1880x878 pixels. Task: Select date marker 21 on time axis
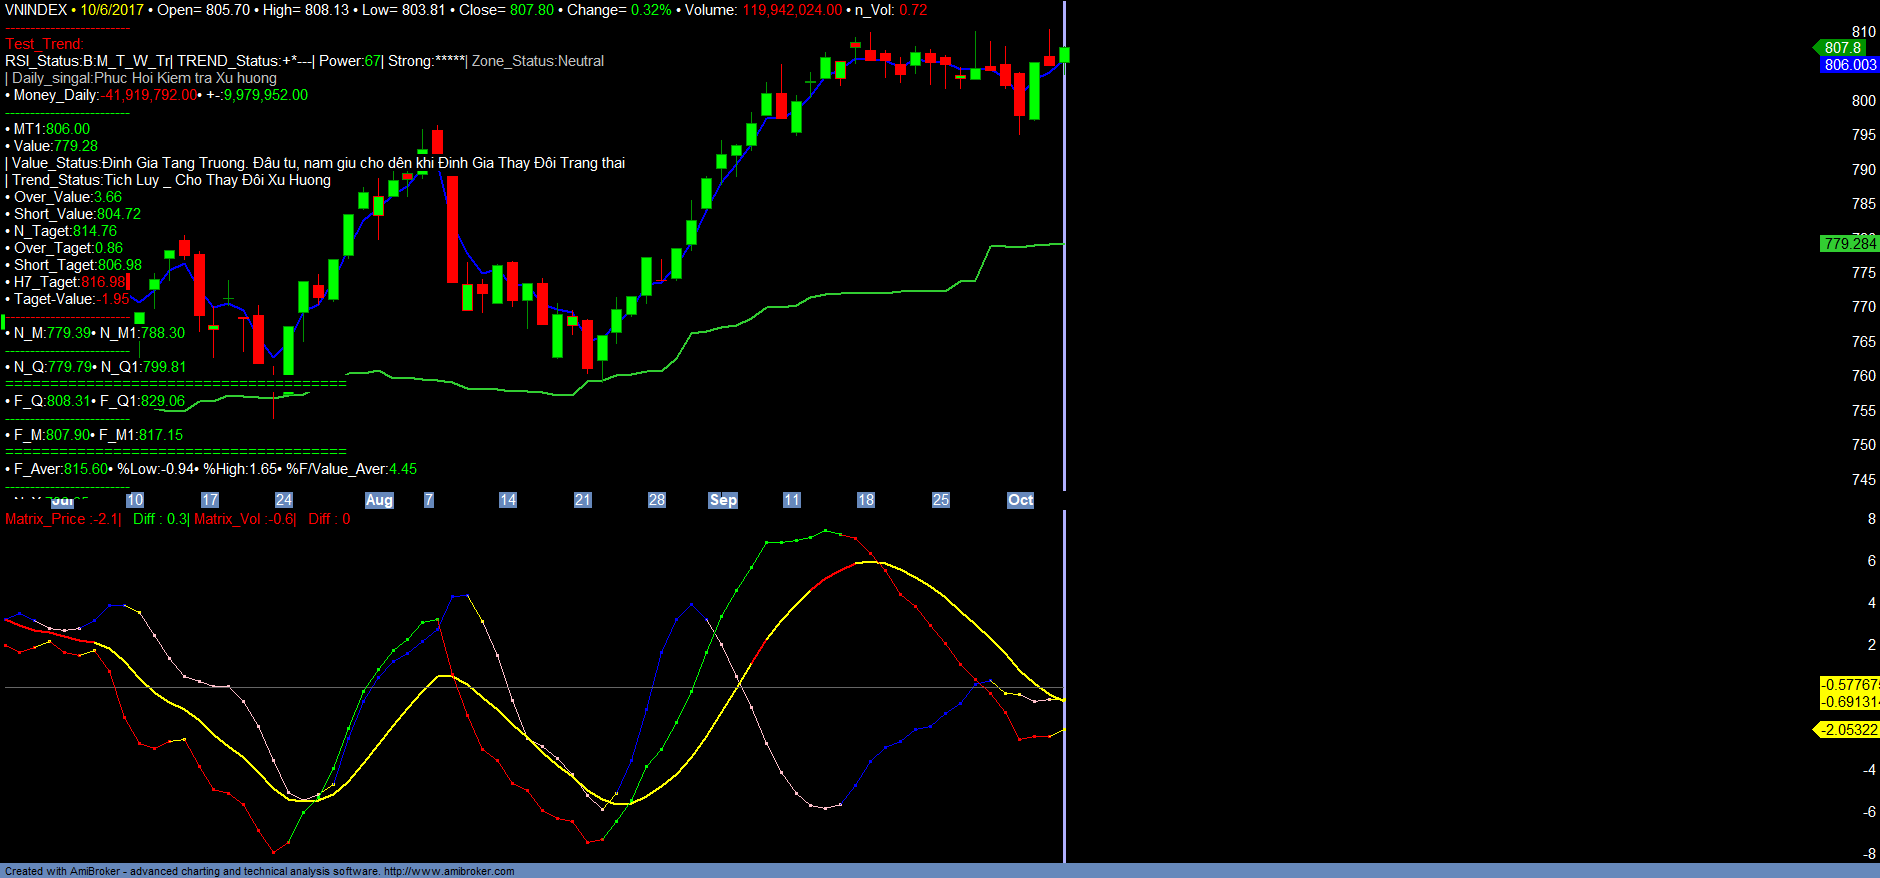(582, 500)
